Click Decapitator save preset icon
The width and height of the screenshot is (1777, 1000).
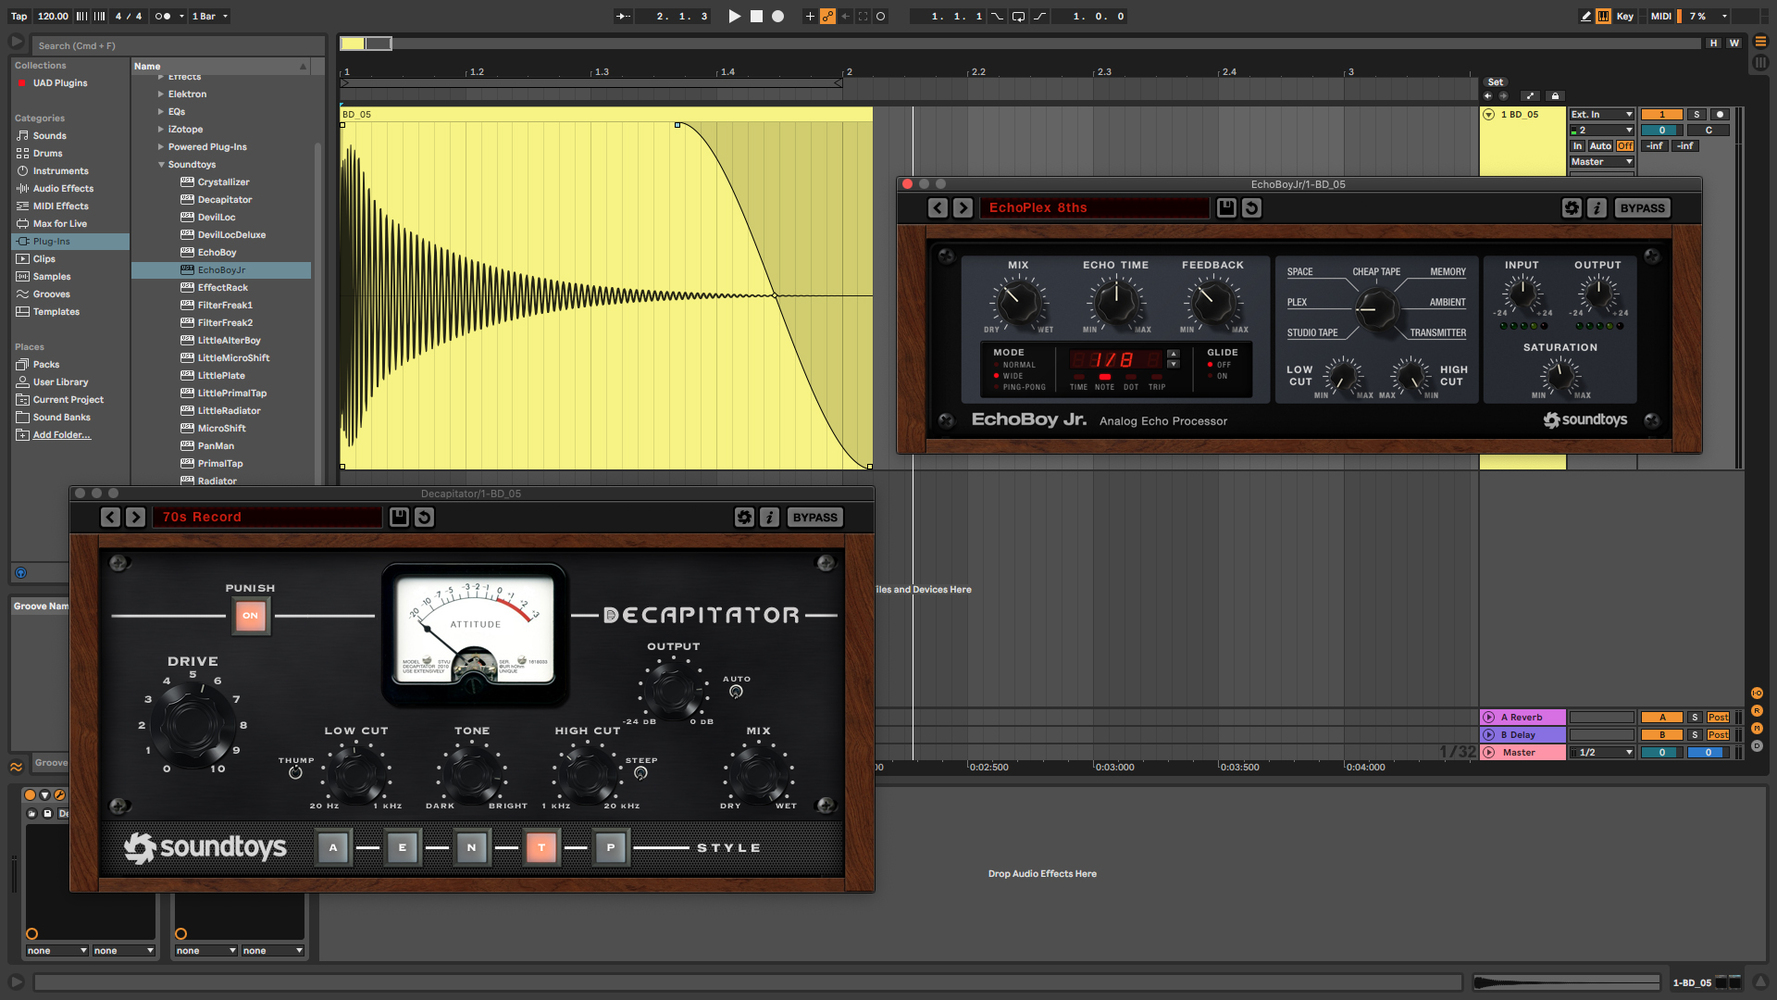click(x=399, y=517)
